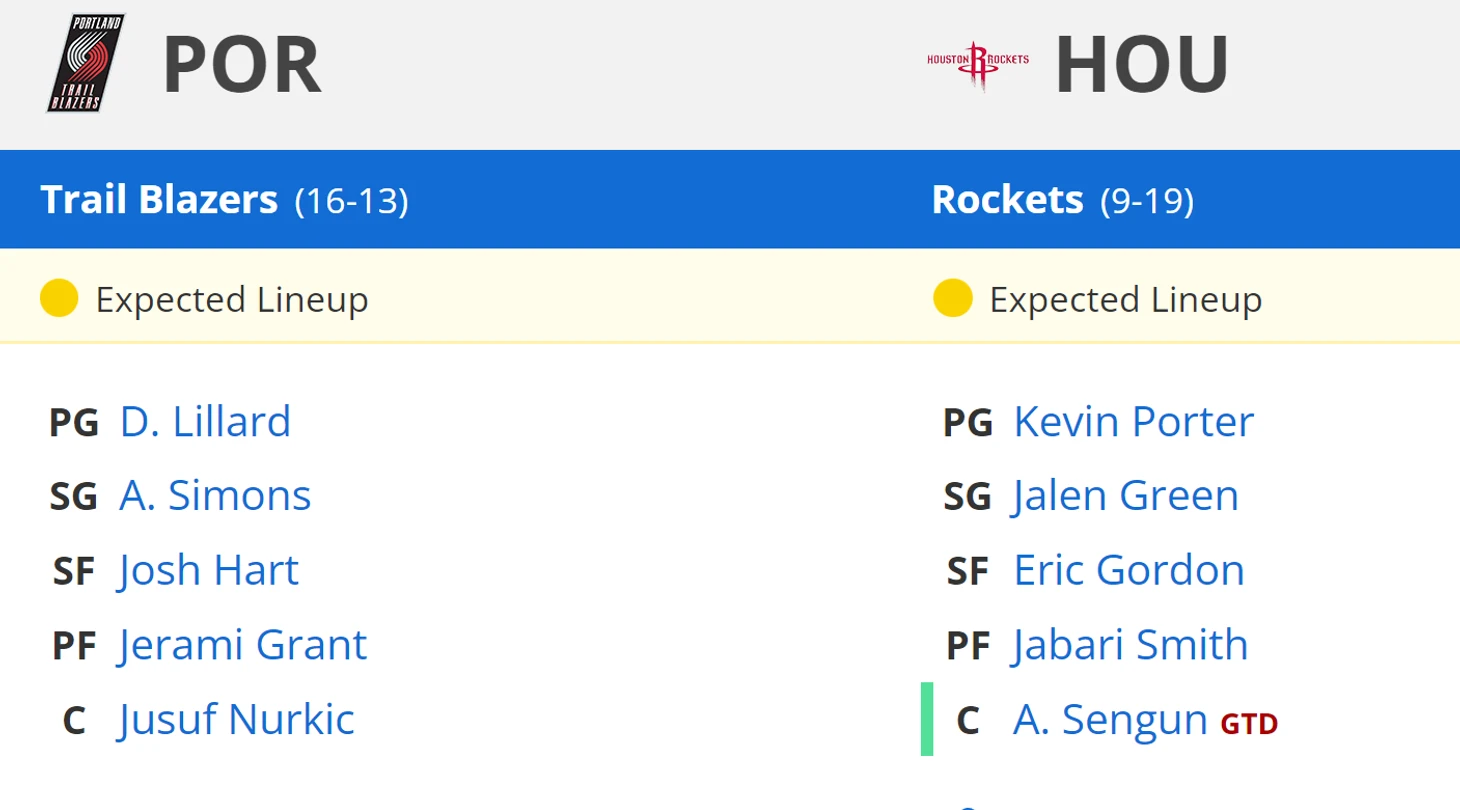Click the Portland Trail Blazers logo
The height and width of the screenshot is (810, 1460).
[x=85, y=63]
